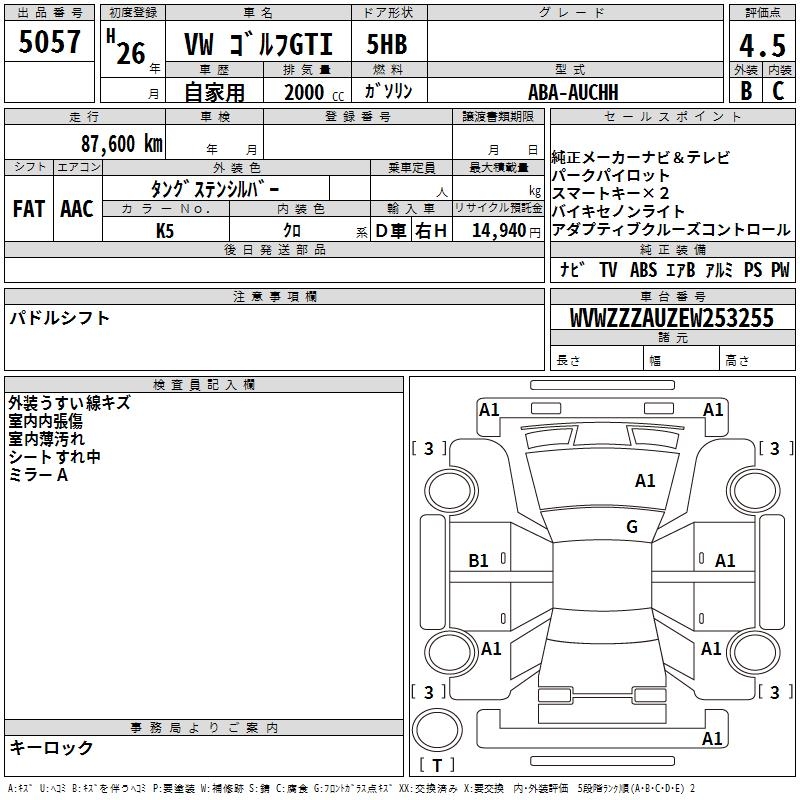
Task: Click the パドルシフト note text
Action: coord(60,318)
